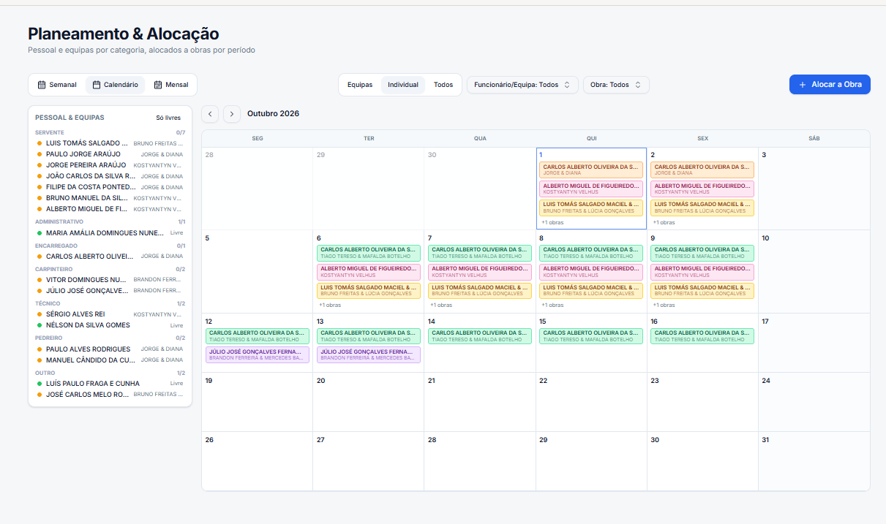Screen dimensions: 886x524
Task: Show +1 obras on day 7
Action: [441, 305]
